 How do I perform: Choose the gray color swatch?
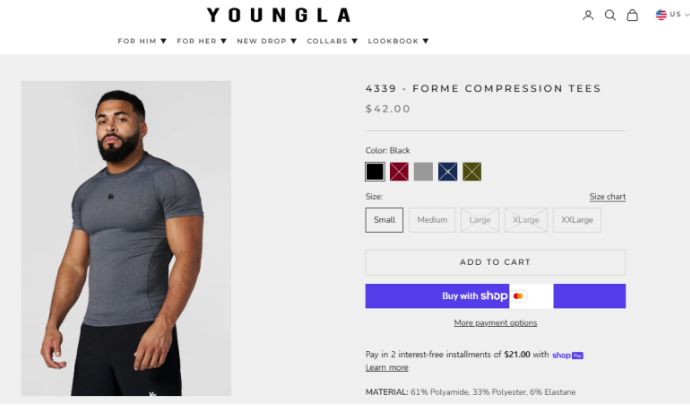(x=423, y=172)
